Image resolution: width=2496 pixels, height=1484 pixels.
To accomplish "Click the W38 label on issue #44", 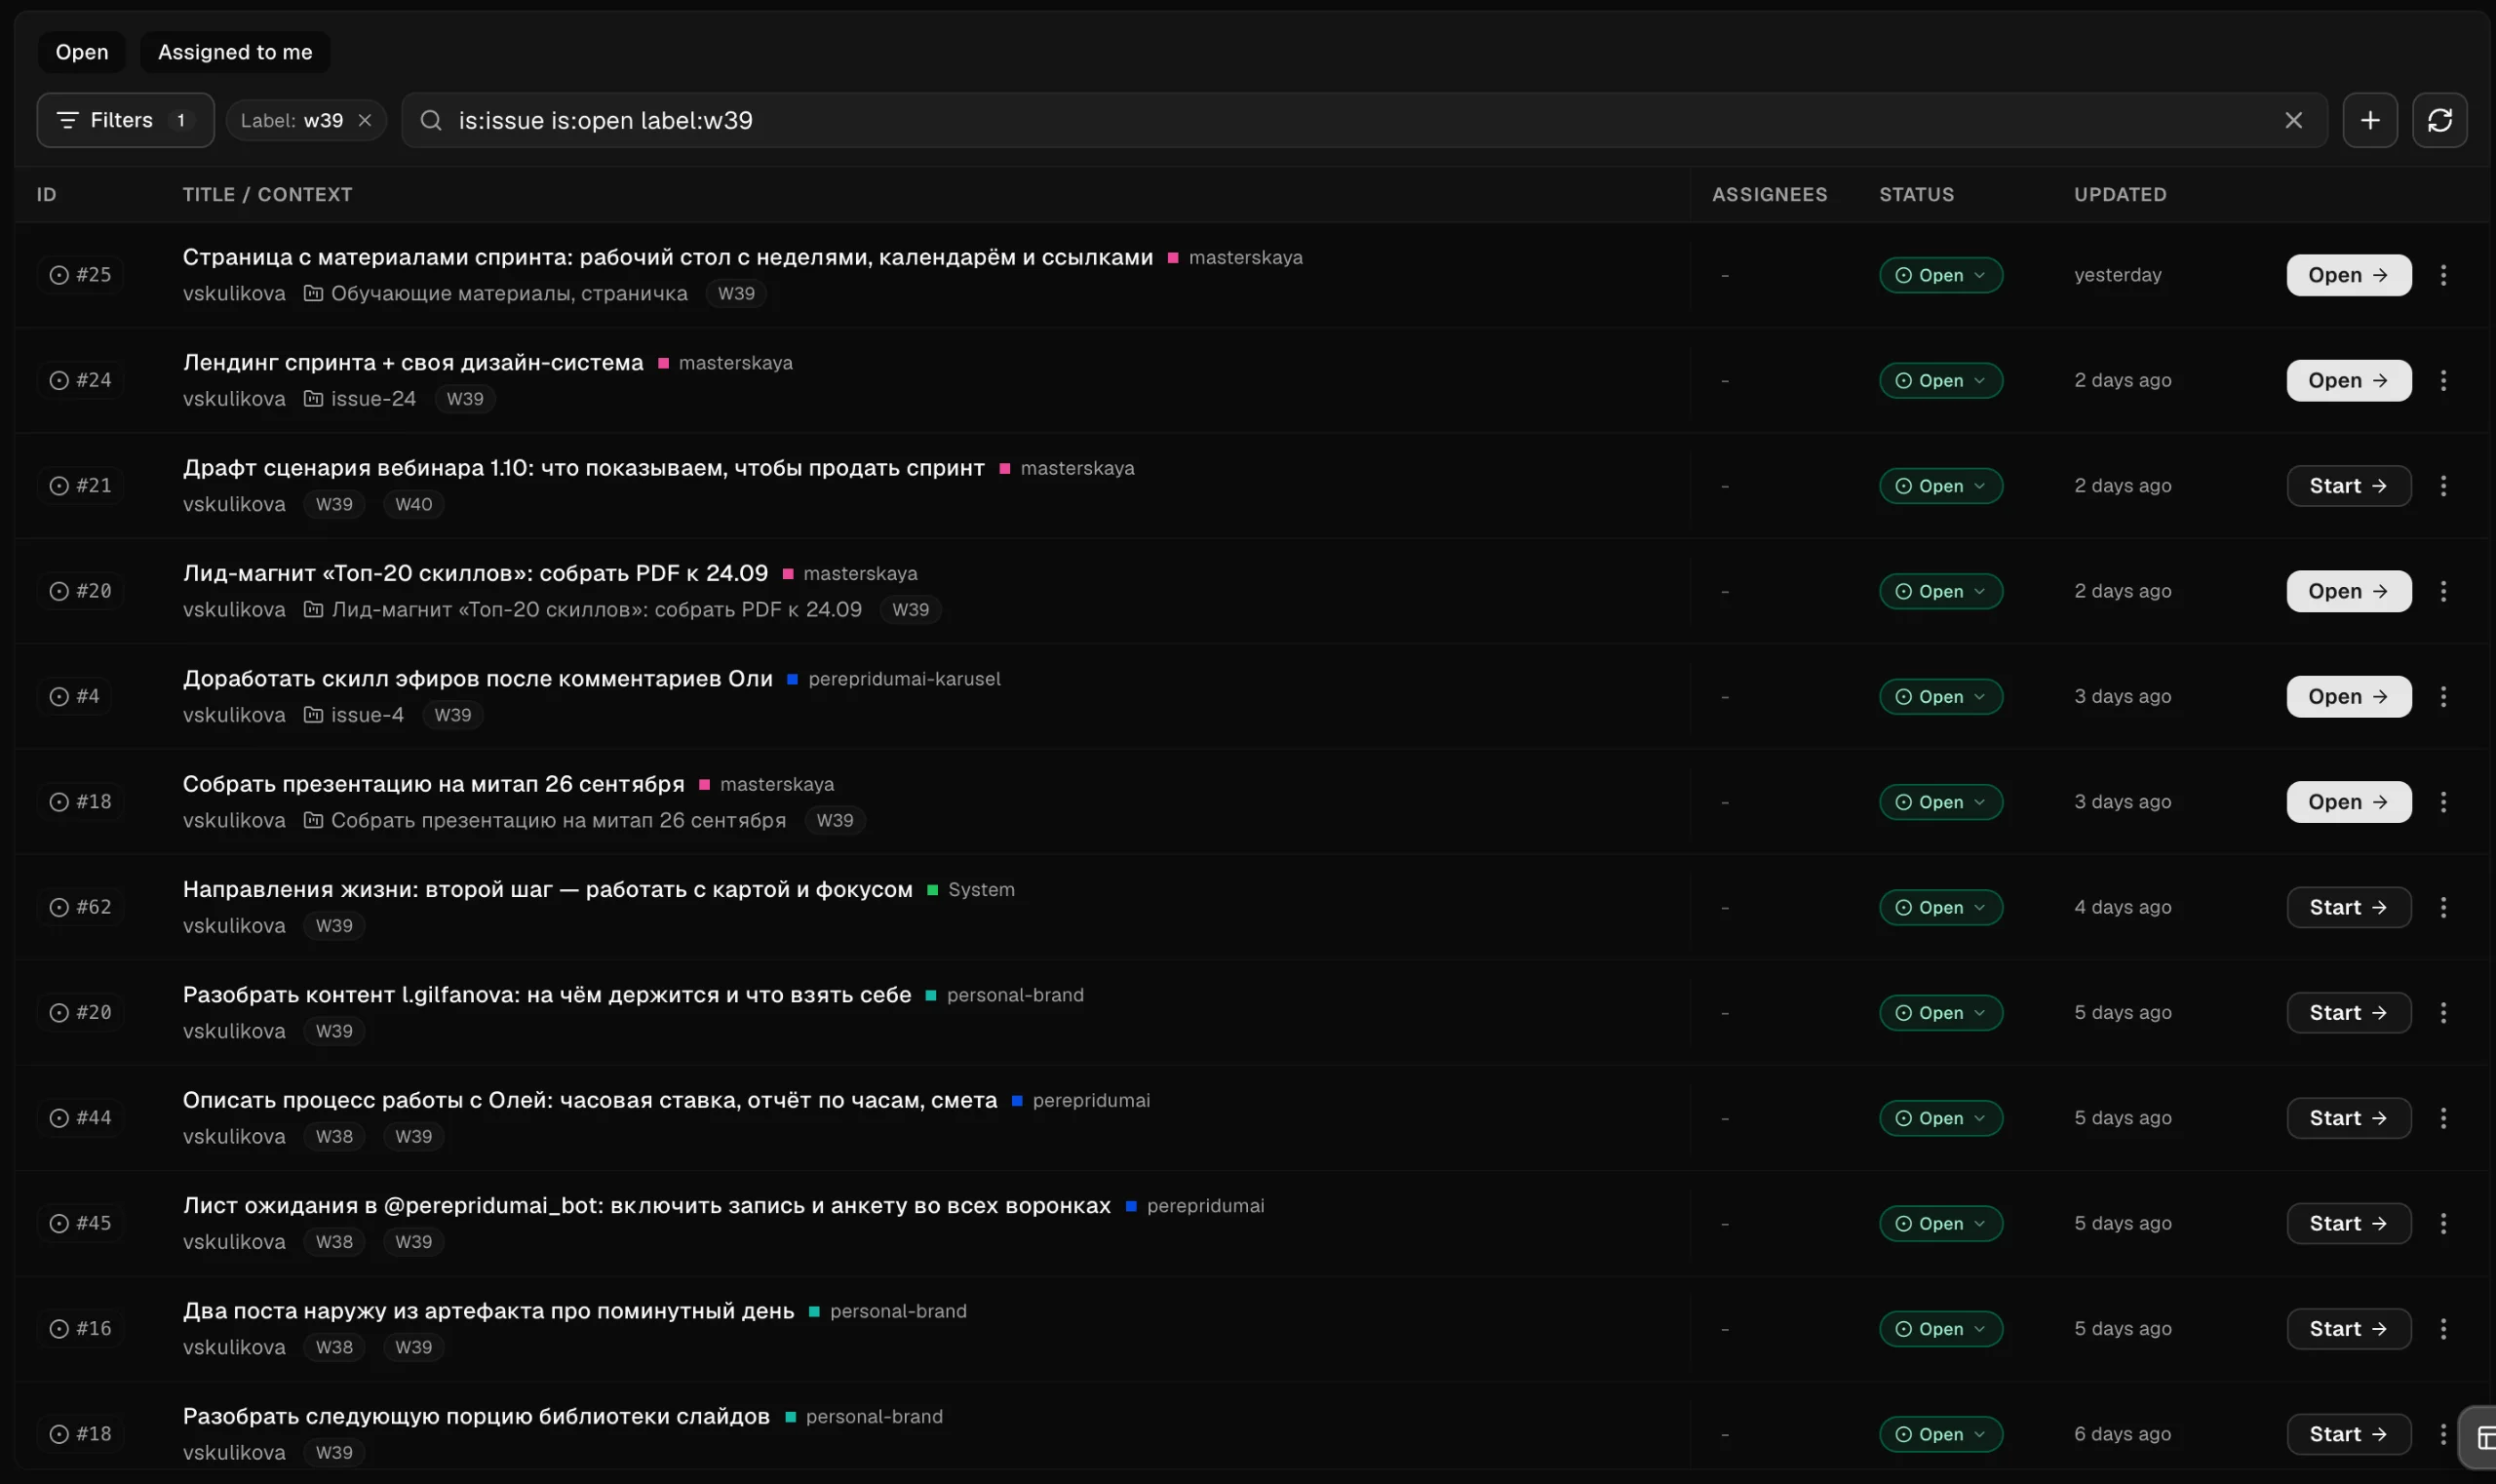I will [x=334, y=1136].
